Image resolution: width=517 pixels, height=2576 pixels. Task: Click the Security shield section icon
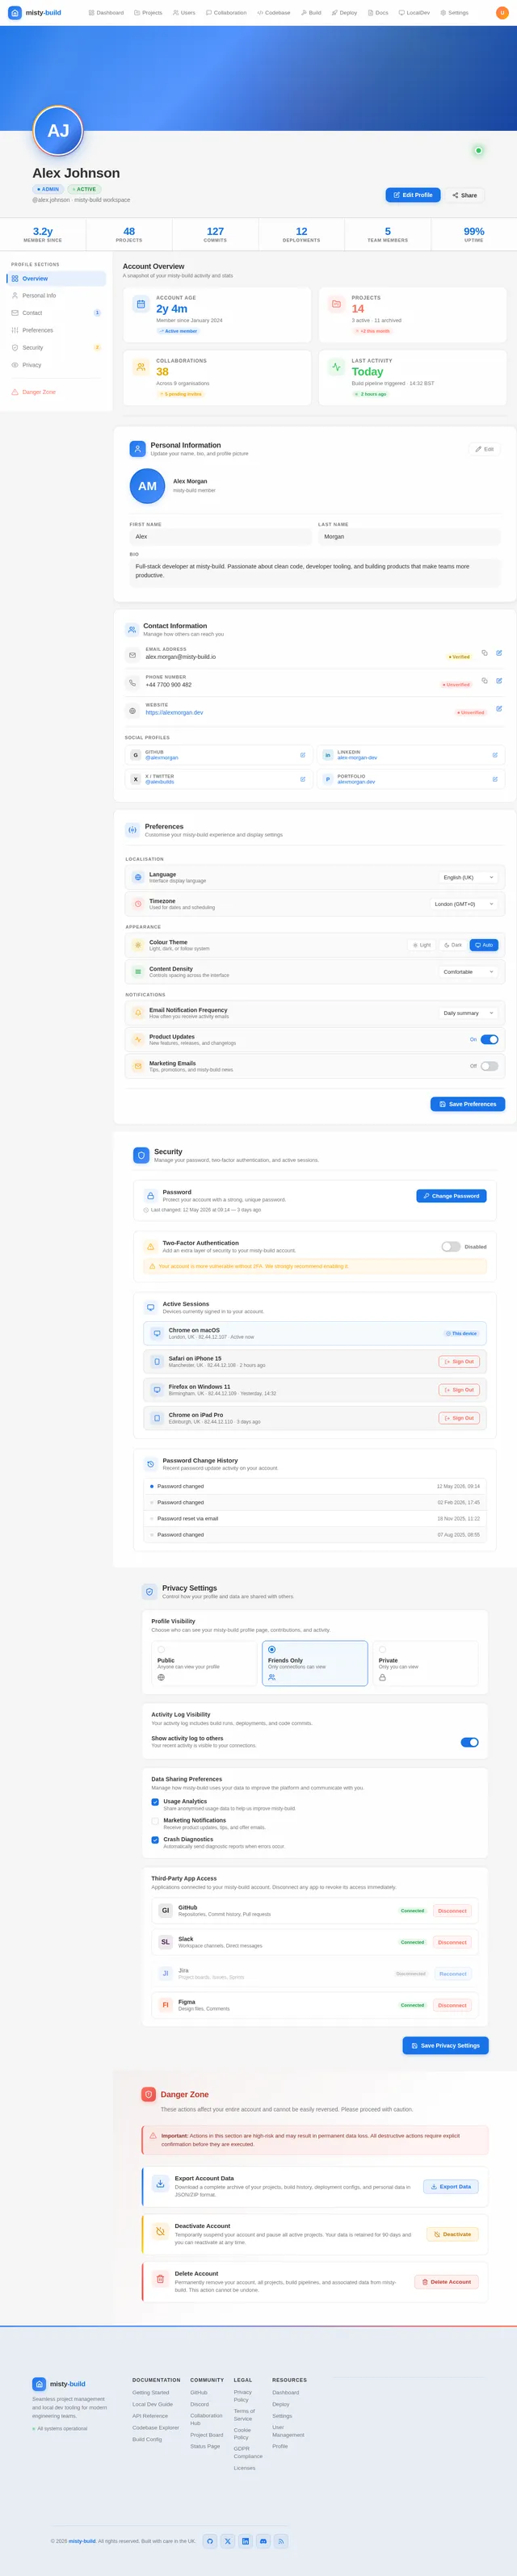141,1155
